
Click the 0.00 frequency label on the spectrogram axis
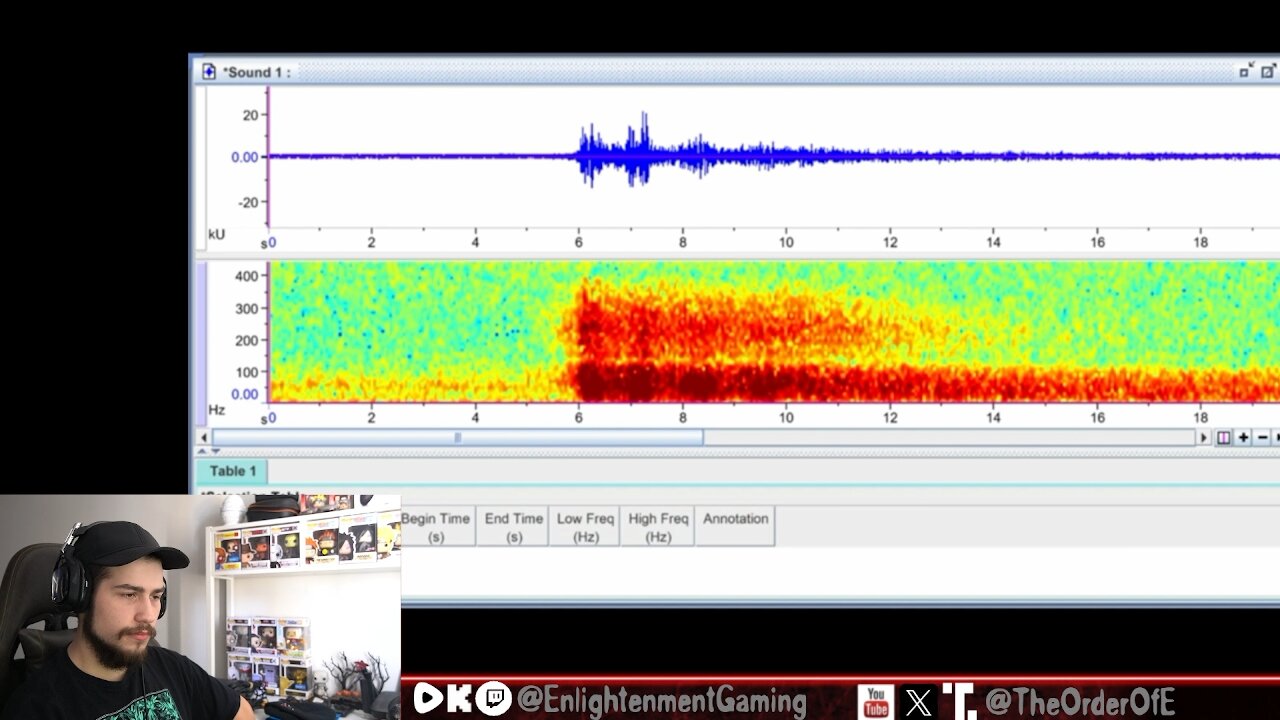244,394
